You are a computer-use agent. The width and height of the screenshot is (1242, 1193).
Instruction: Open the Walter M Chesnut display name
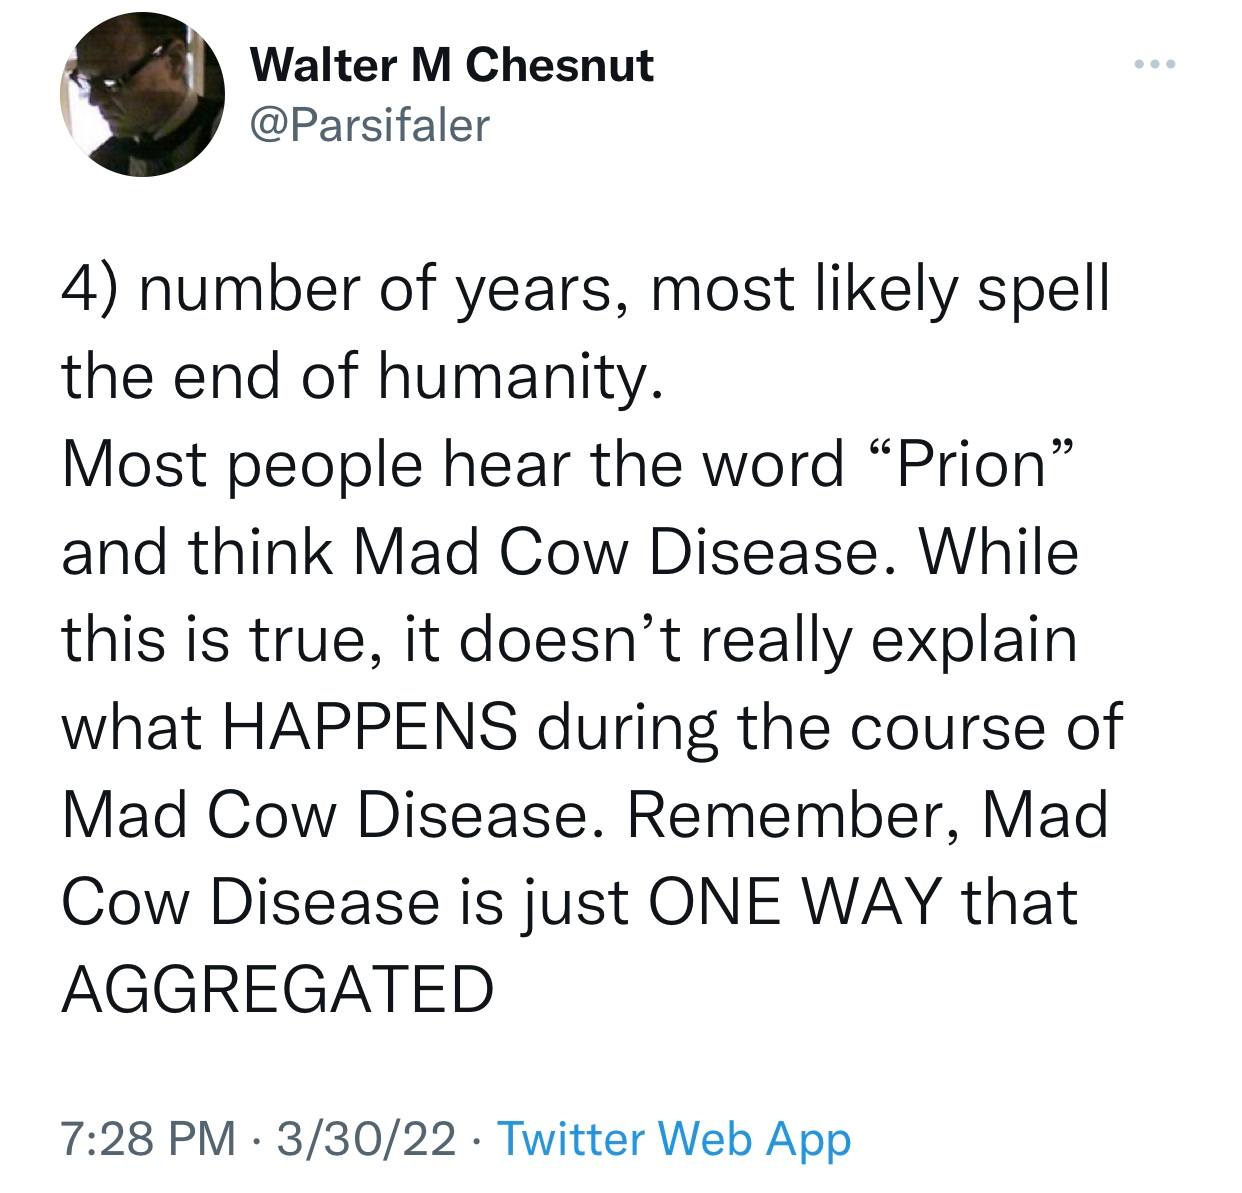[452, 66]
